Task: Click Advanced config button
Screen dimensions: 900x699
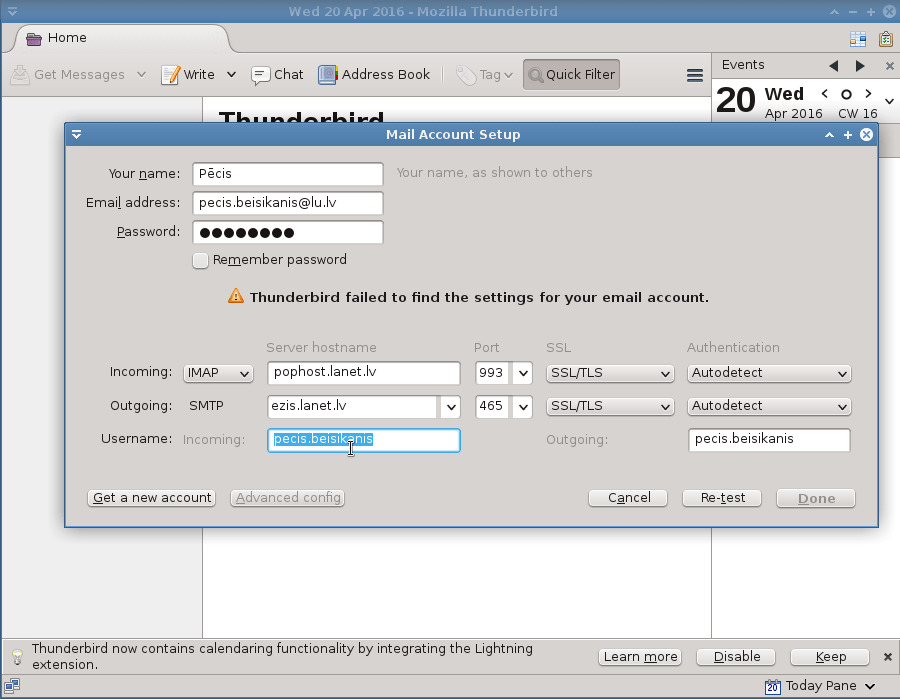Action: click(288, 498)
